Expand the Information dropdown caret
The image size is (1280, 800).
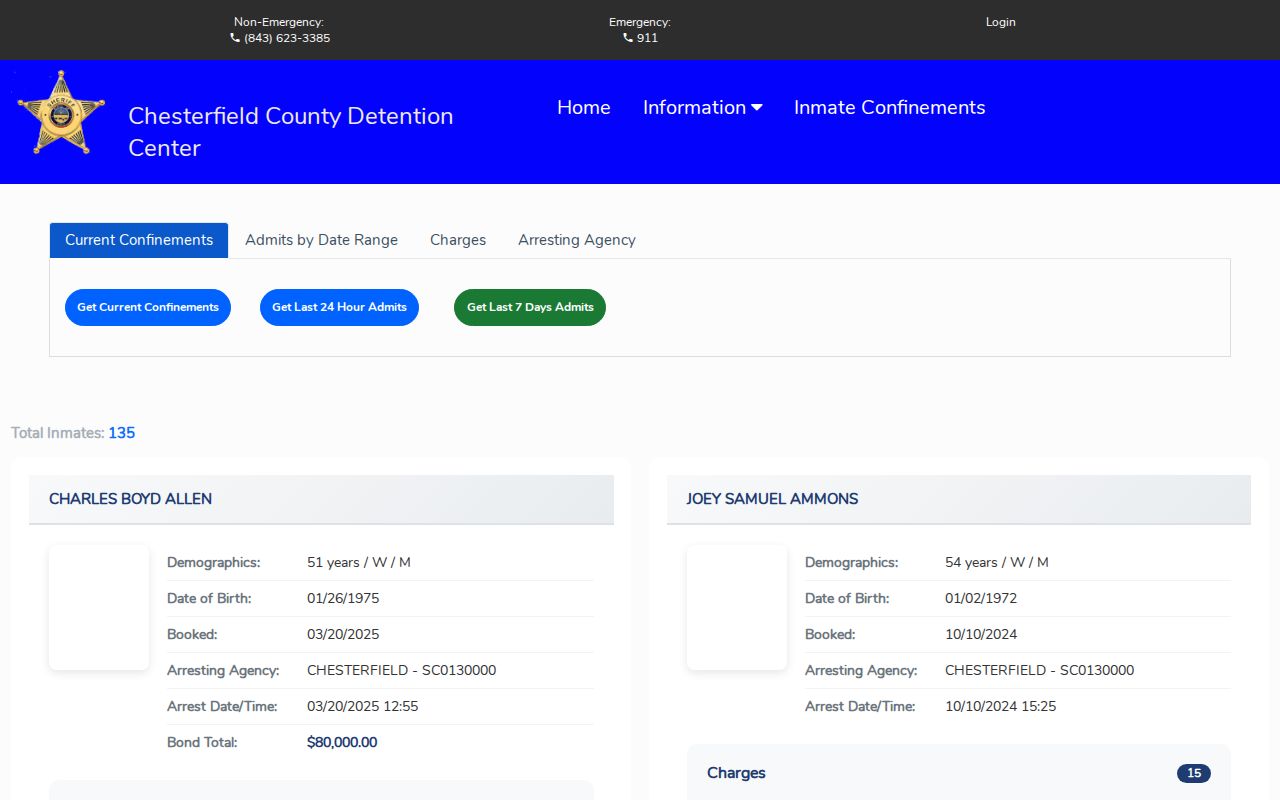coord(757,108)
